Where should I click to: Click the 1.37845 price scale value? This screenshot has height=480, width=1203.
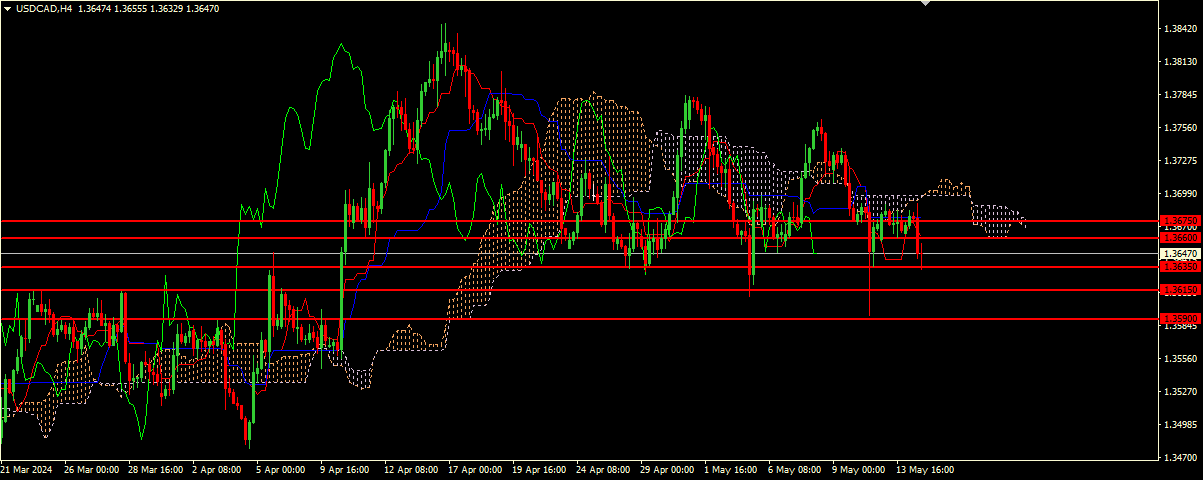(x=1181, y=95)
